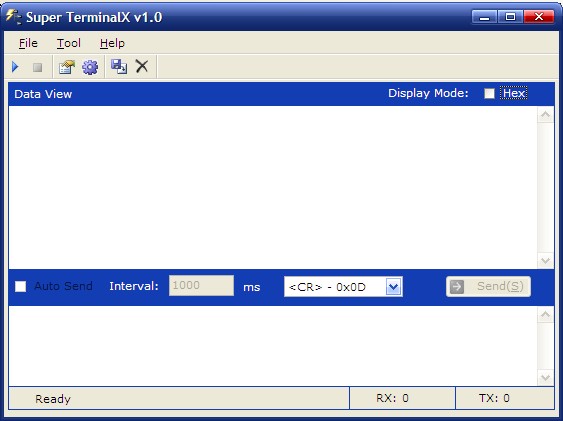Open settings via the blue gear icon
The height and width of the screenshot is (421, 563).
point(90,67)
